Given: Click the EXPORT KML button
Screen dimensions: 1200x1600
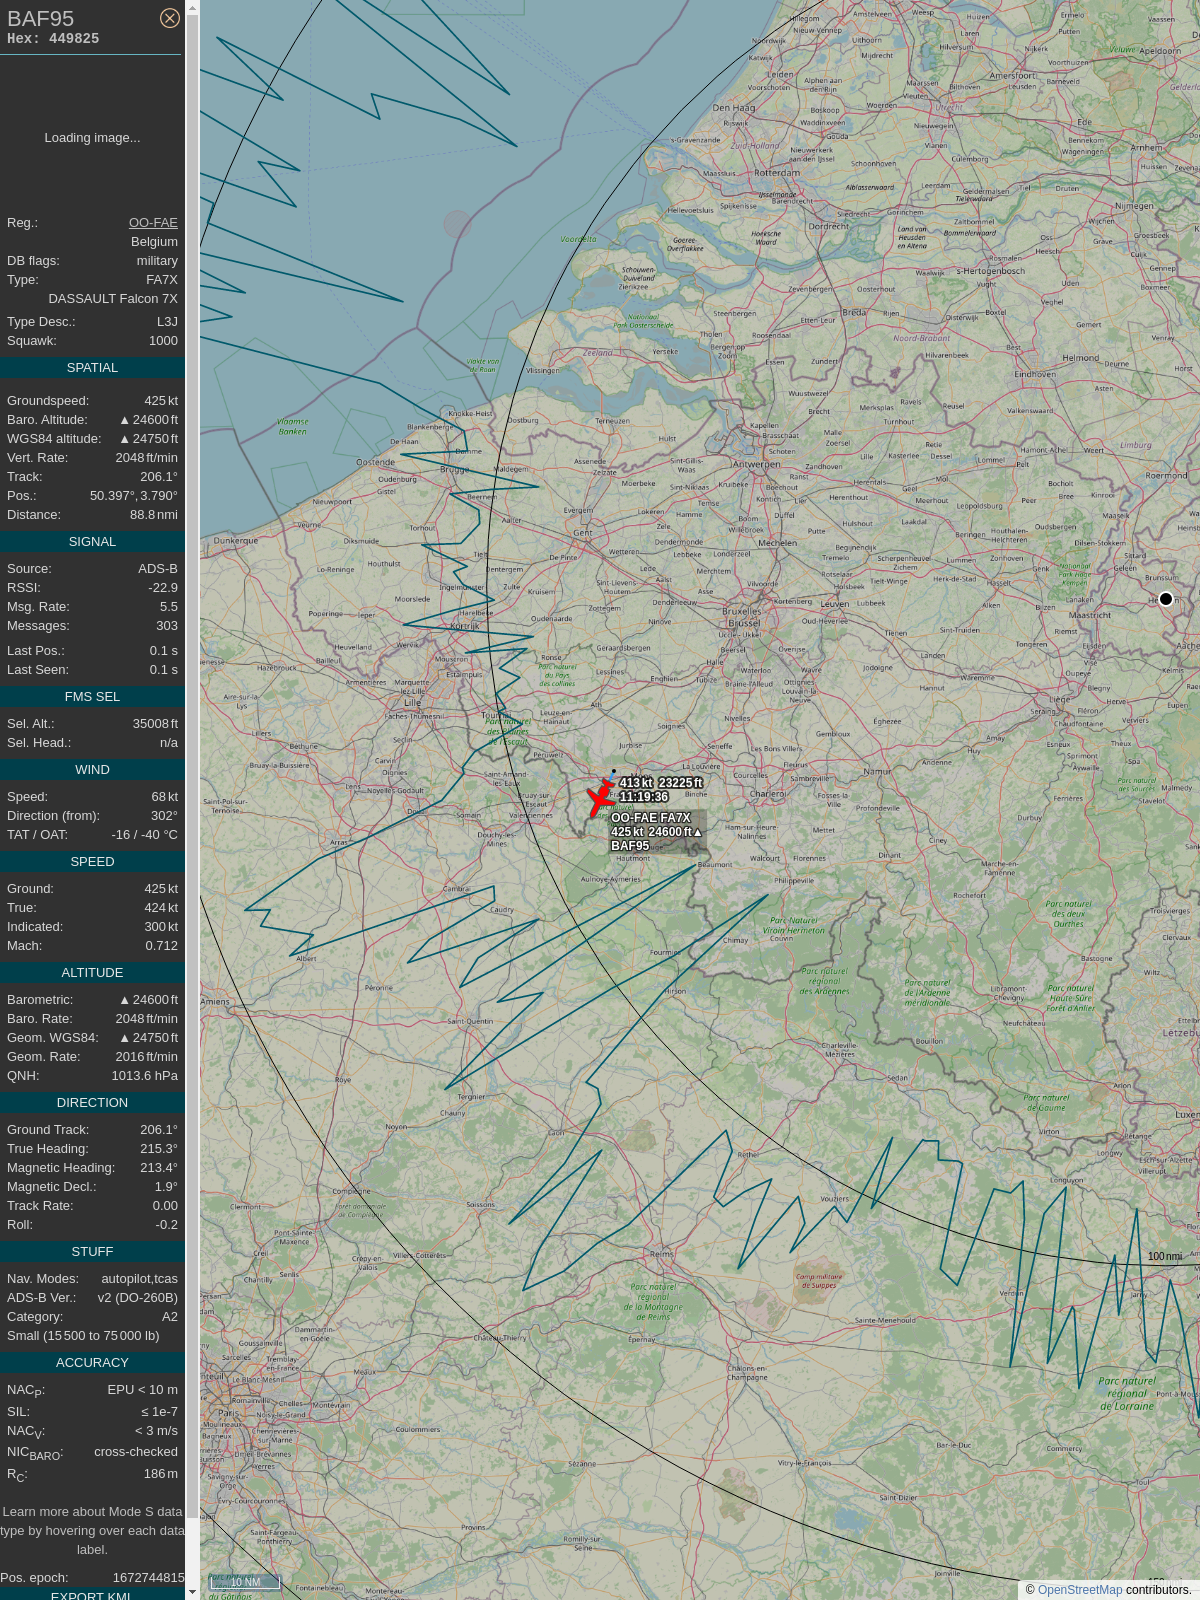Looking at the screenshot, I should 91,1596.
